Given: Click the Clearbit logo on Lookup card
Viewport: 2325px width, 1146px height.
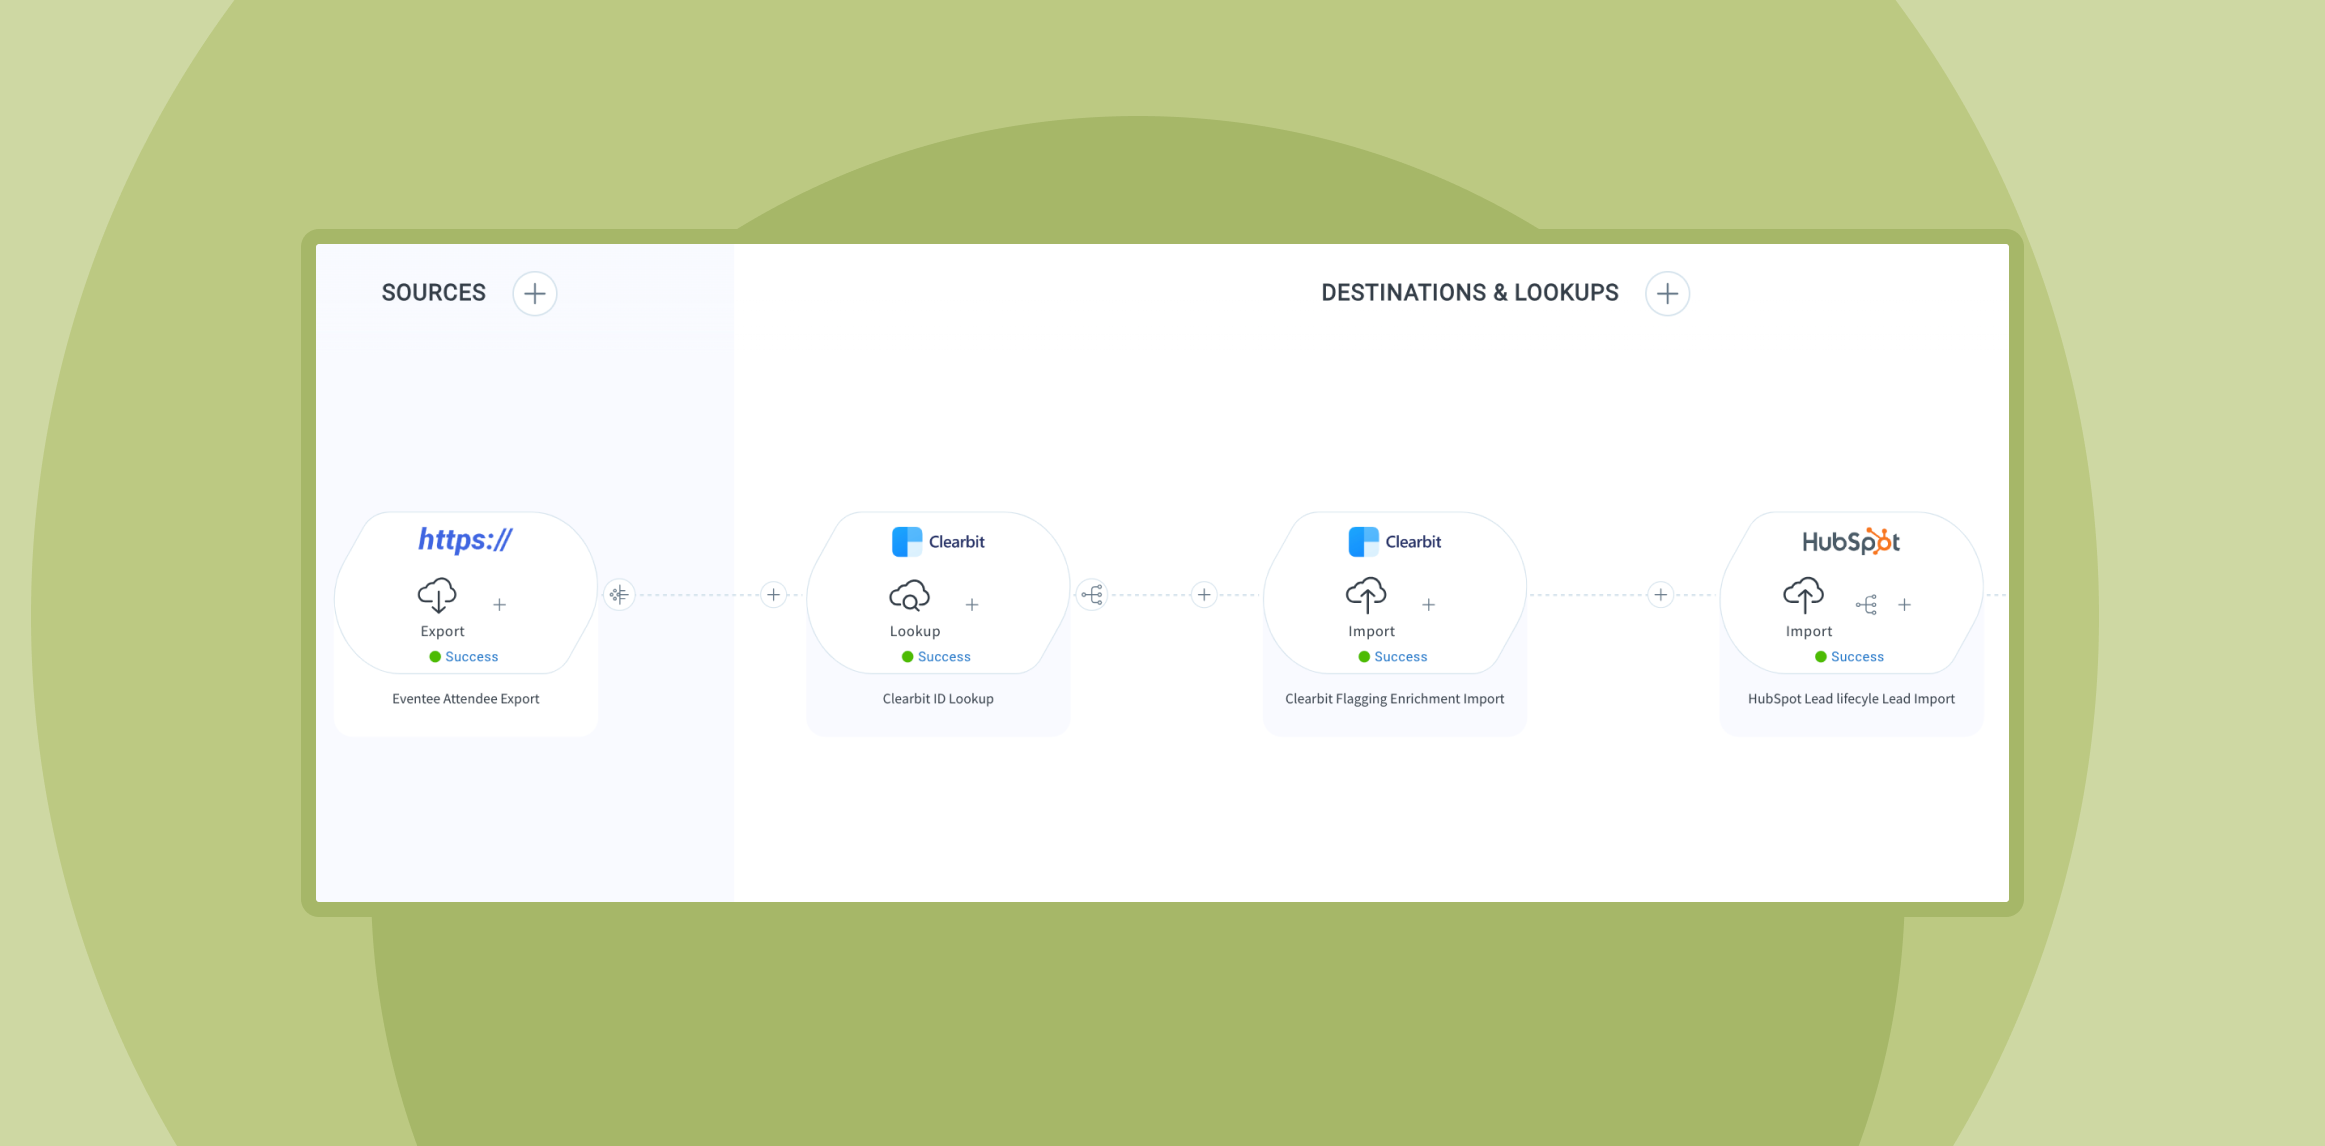Looking at the screenshot, I should tap(938, 542).
